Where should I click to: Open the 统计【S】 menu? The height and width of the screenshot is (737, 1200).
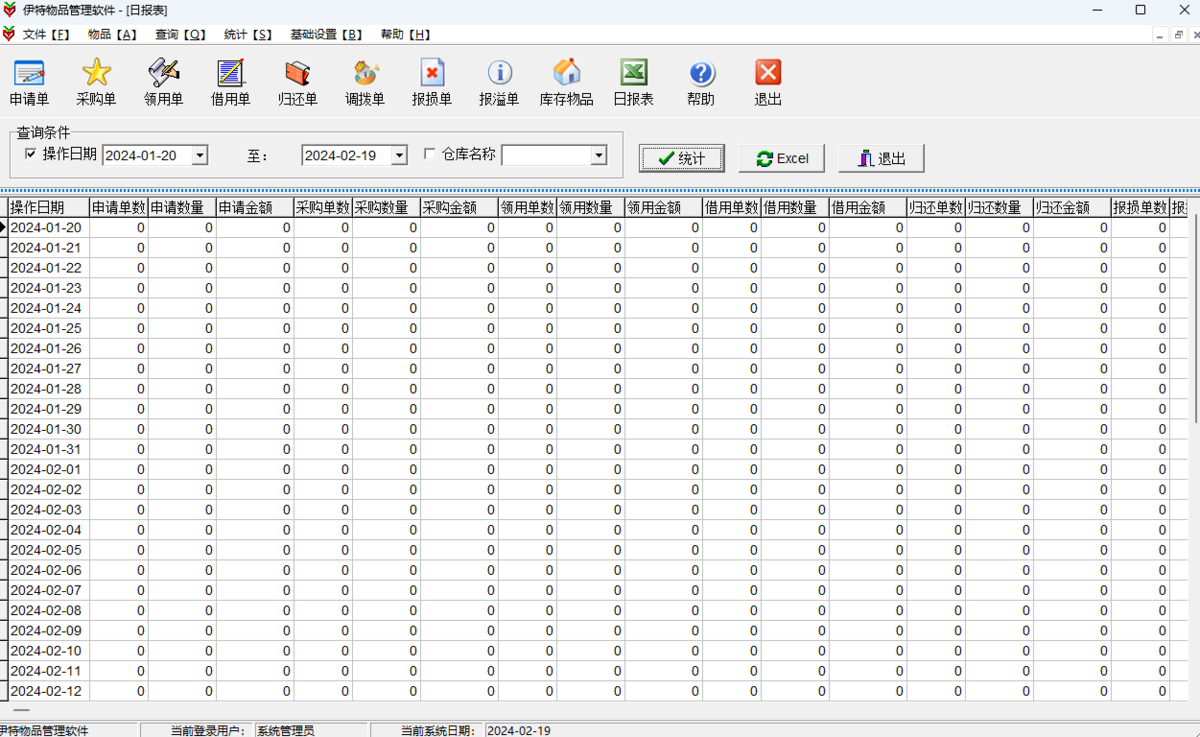pos(248,34)
